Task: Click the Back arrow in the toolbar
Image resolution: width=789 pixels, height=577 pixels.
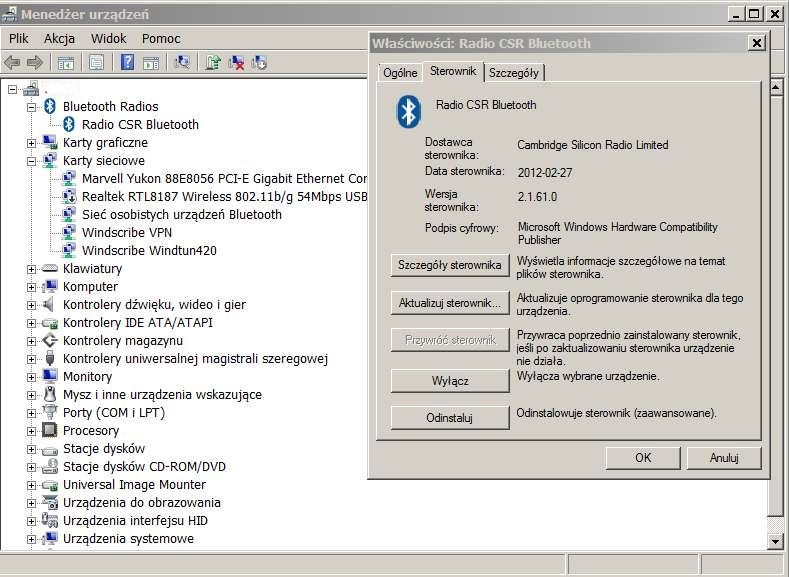Action: [x=12, y=63]
